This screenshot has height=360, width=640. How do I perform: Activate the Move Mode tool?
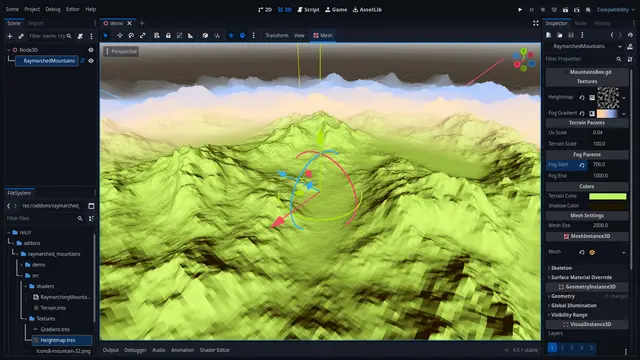tap(120, 36)
